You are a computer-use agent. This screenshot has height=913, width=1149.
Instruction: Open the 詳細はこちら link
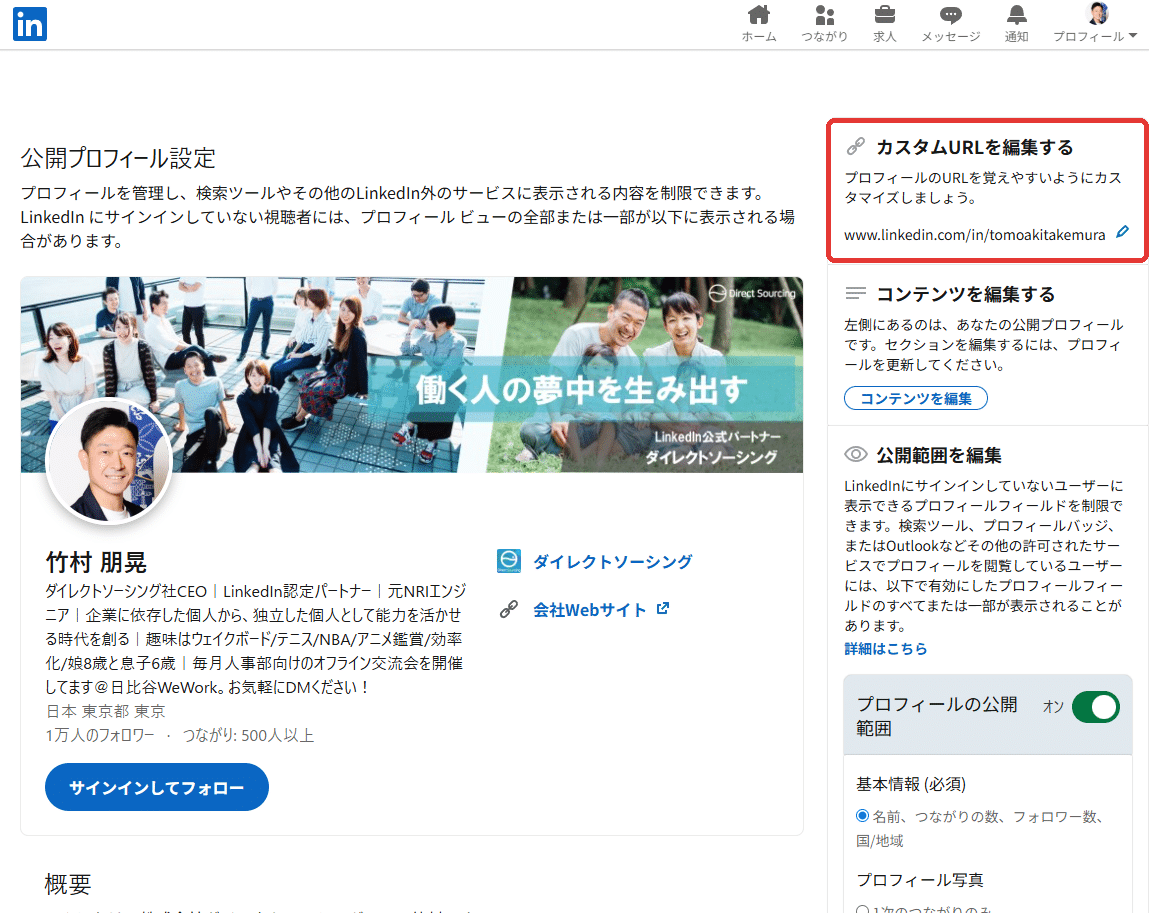click(x=885, y=648)
